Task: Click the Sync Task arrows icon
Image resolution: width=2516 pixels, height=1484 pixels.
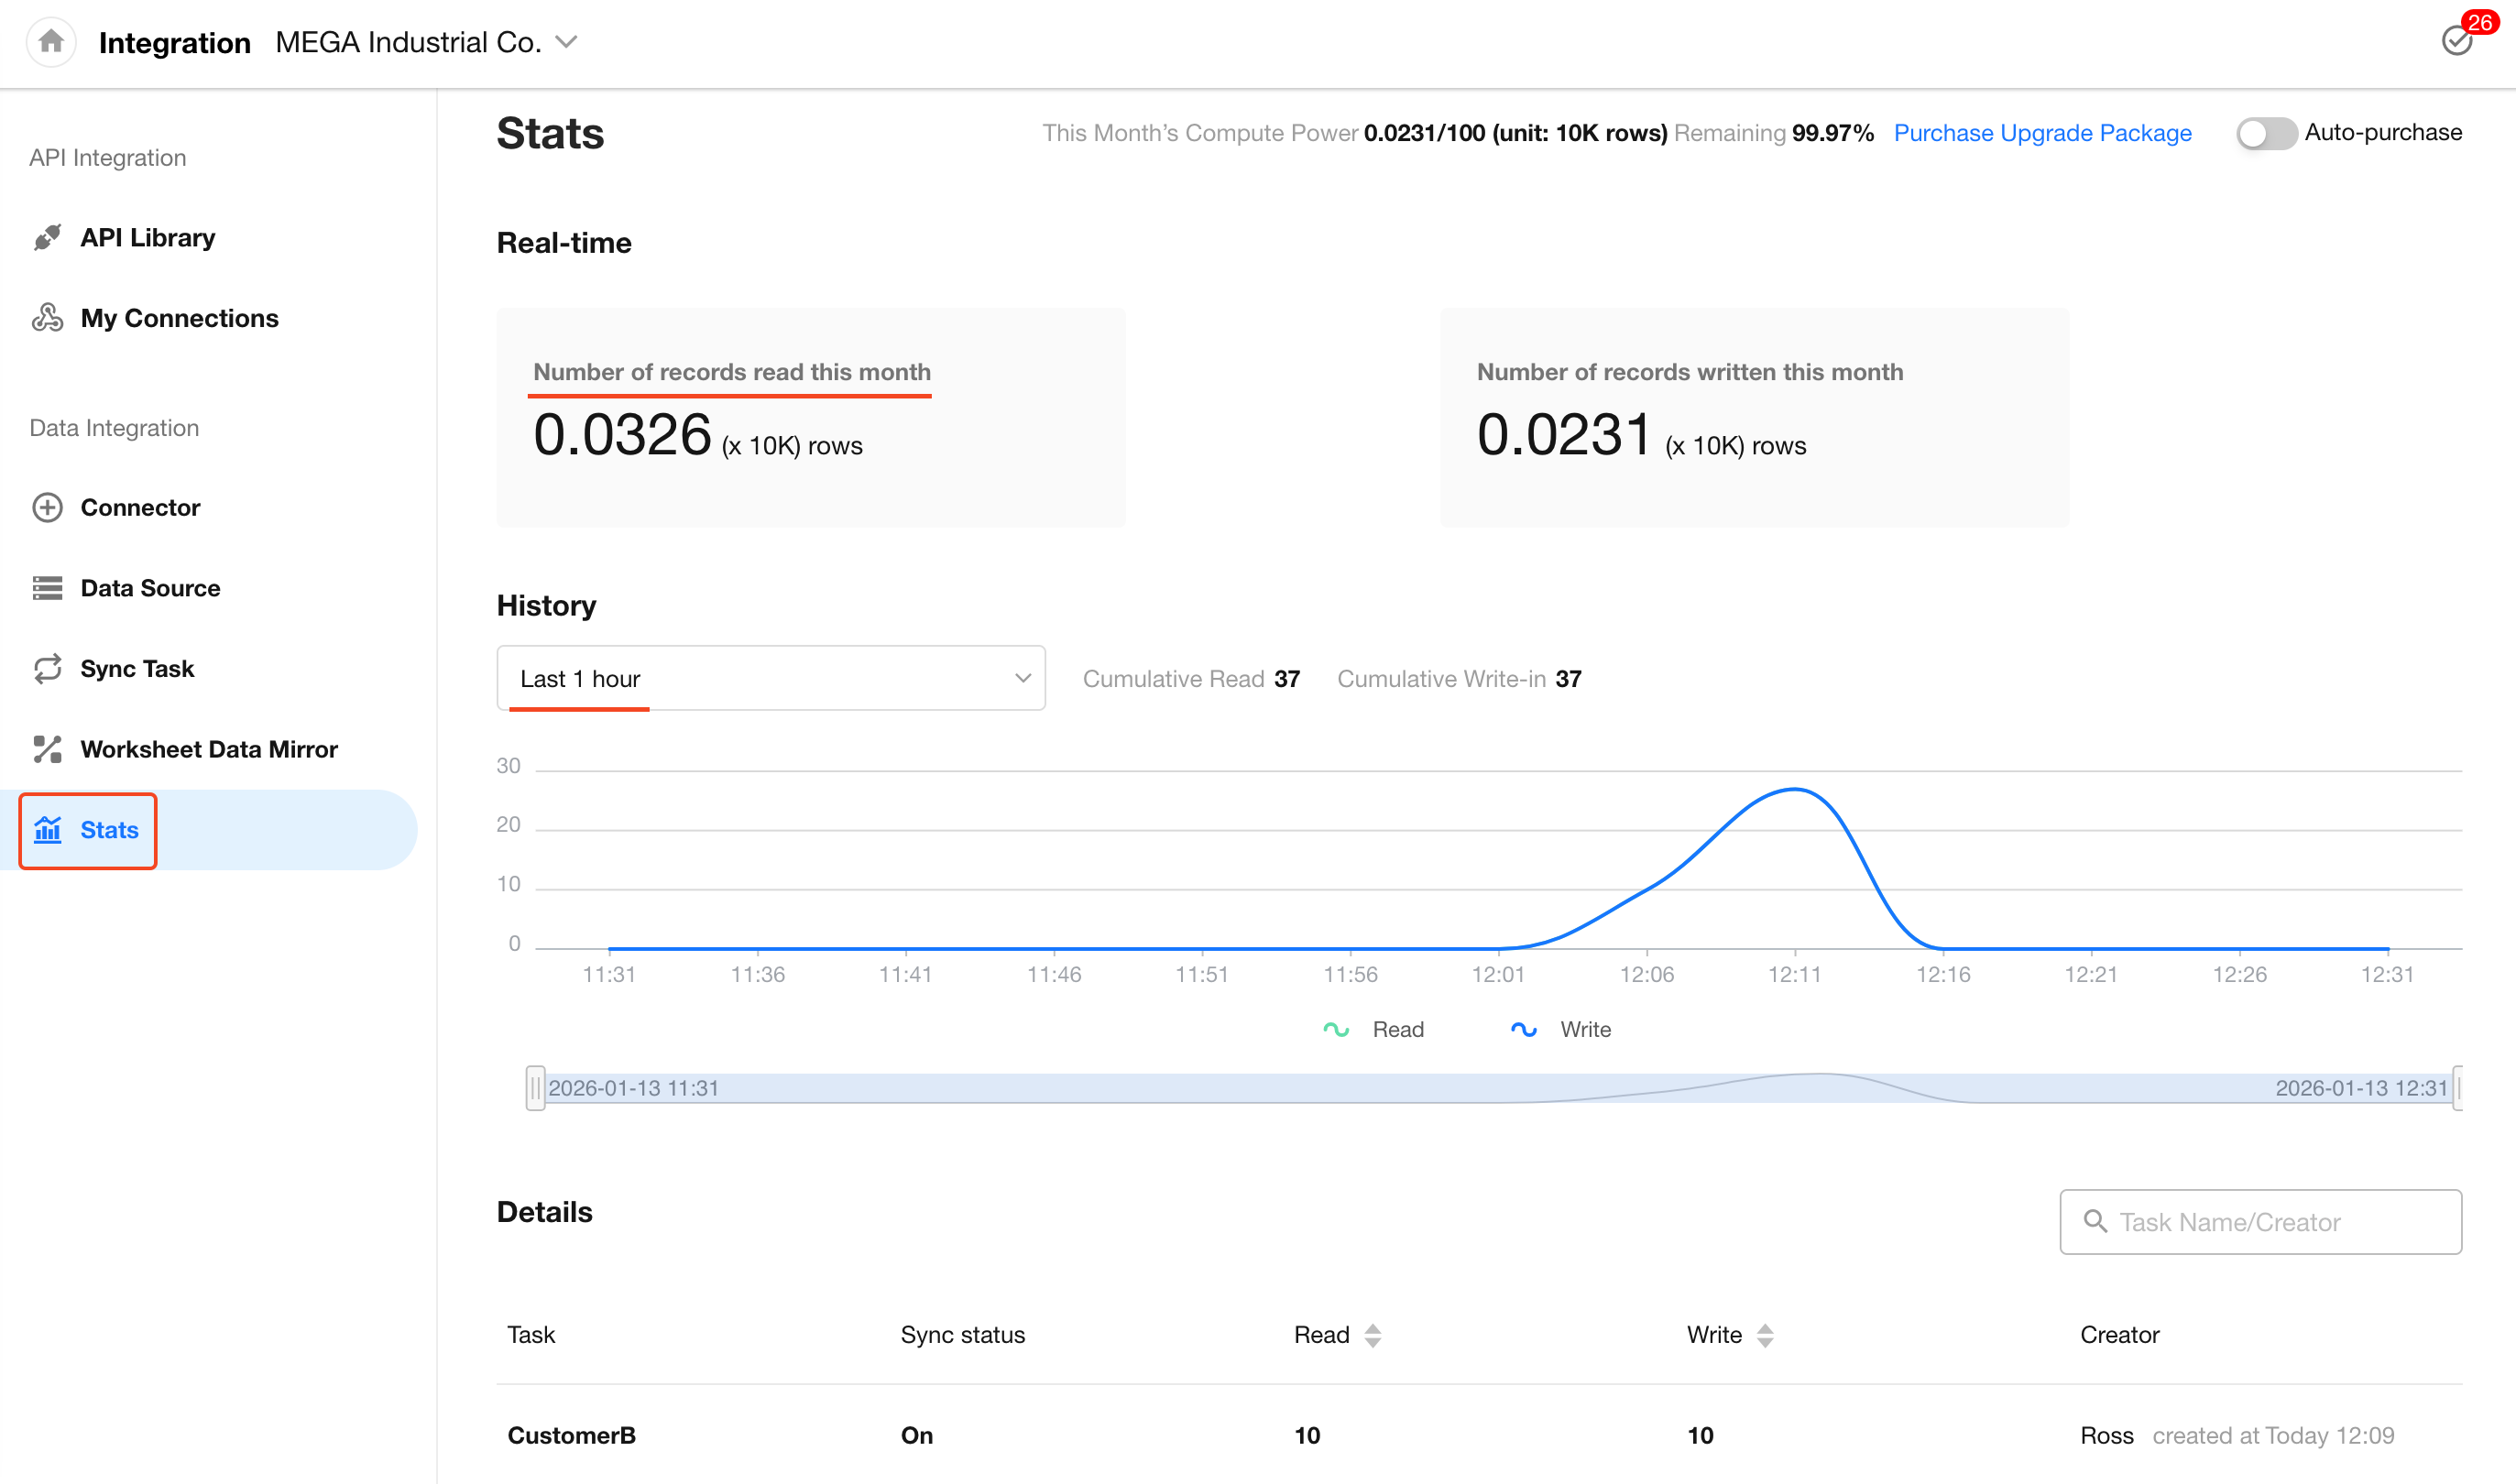Action: pos(47,669)
